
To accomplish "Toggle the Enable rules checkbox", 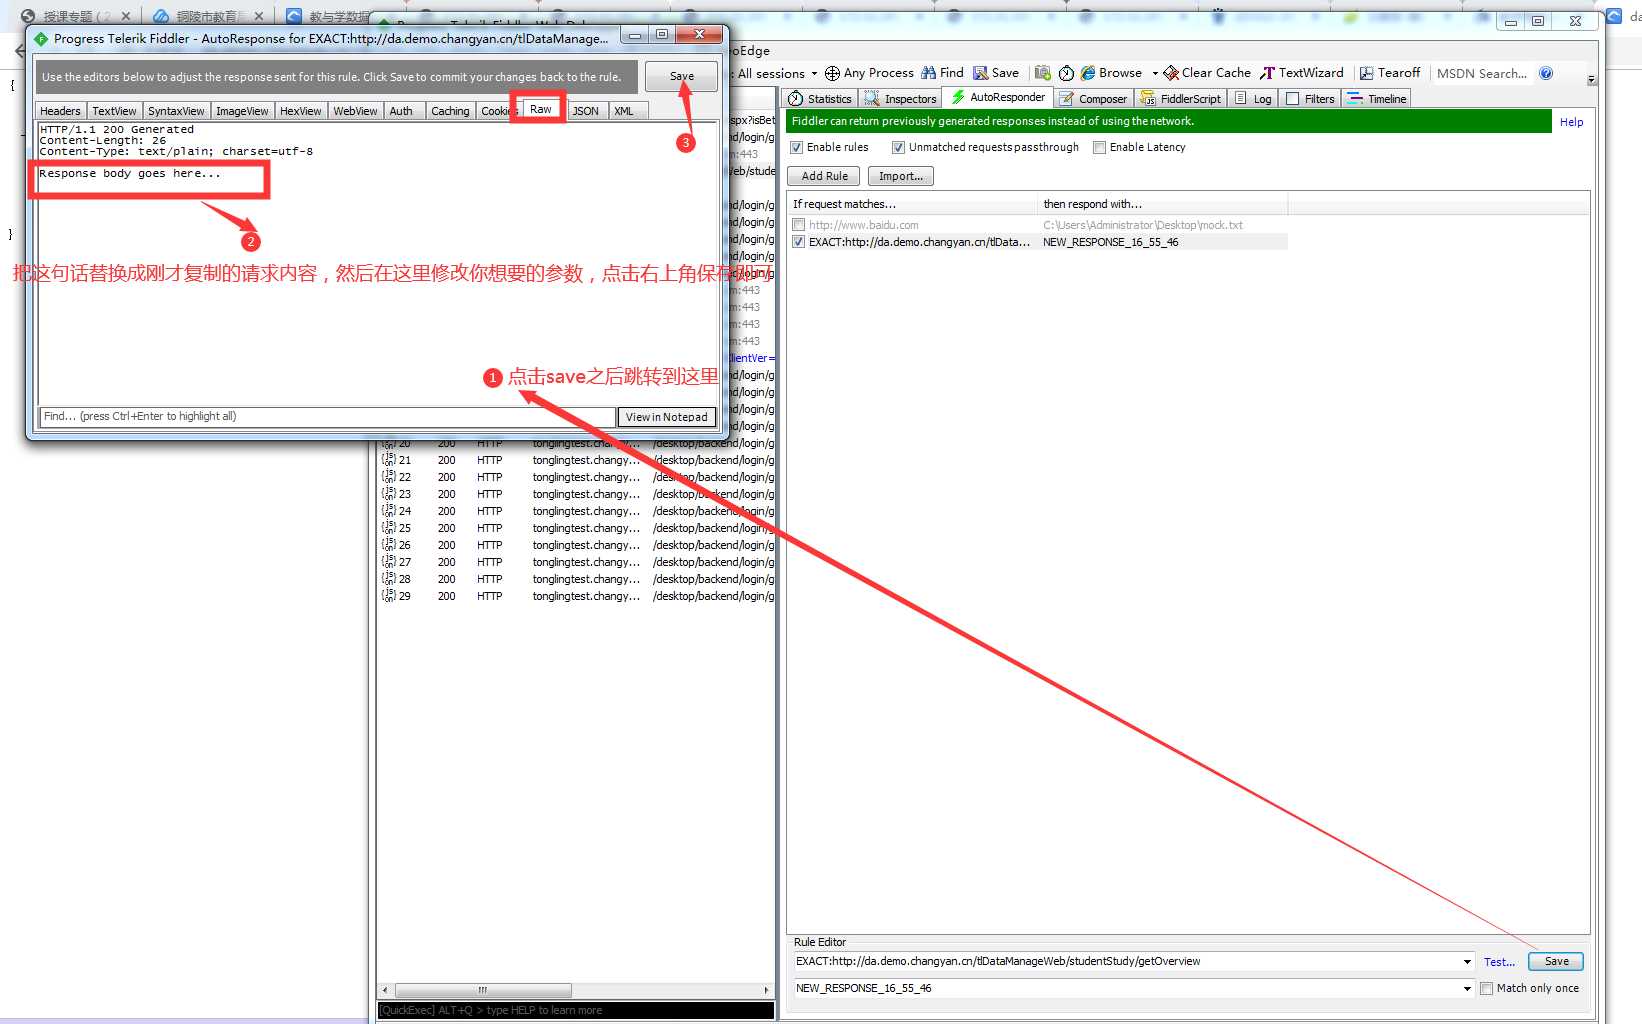I will [797, 147].
